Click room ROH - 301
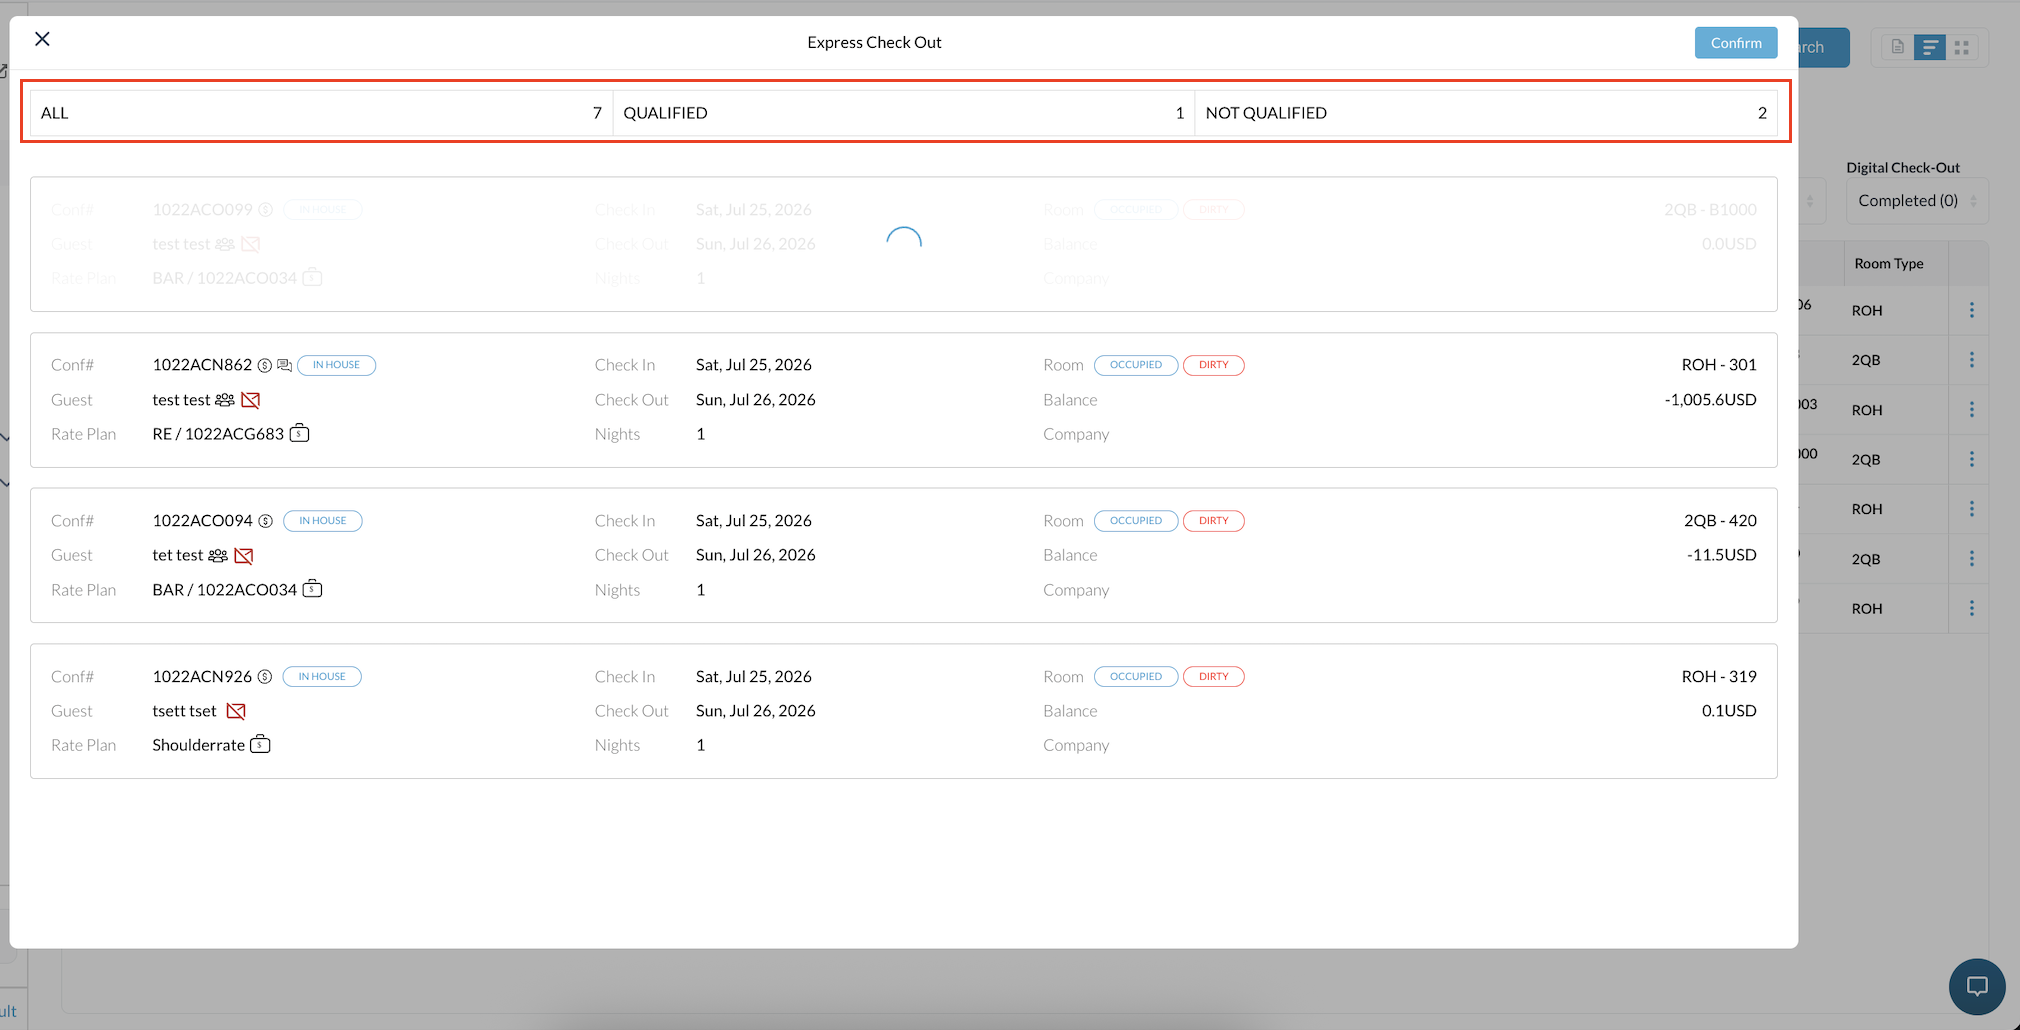This screenshot has height=1030, width=2020. point(1719,365)
